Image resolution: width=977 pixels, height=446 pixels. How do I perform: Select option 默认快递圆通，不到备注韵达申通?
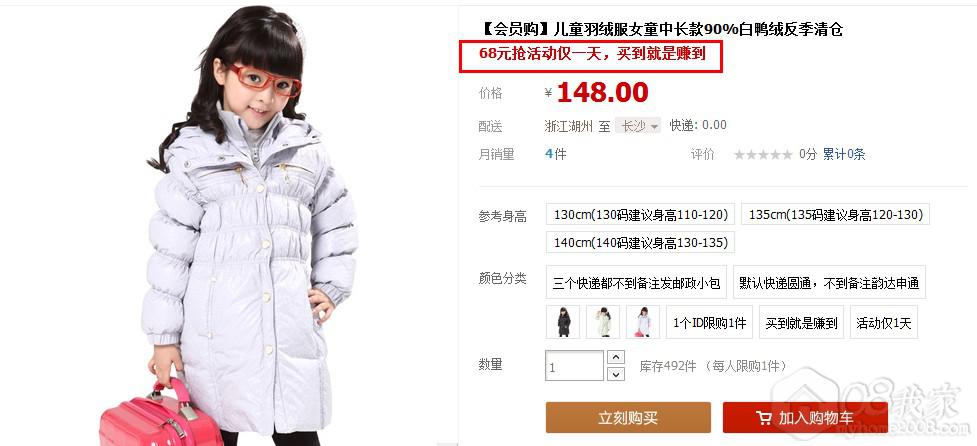829,283
